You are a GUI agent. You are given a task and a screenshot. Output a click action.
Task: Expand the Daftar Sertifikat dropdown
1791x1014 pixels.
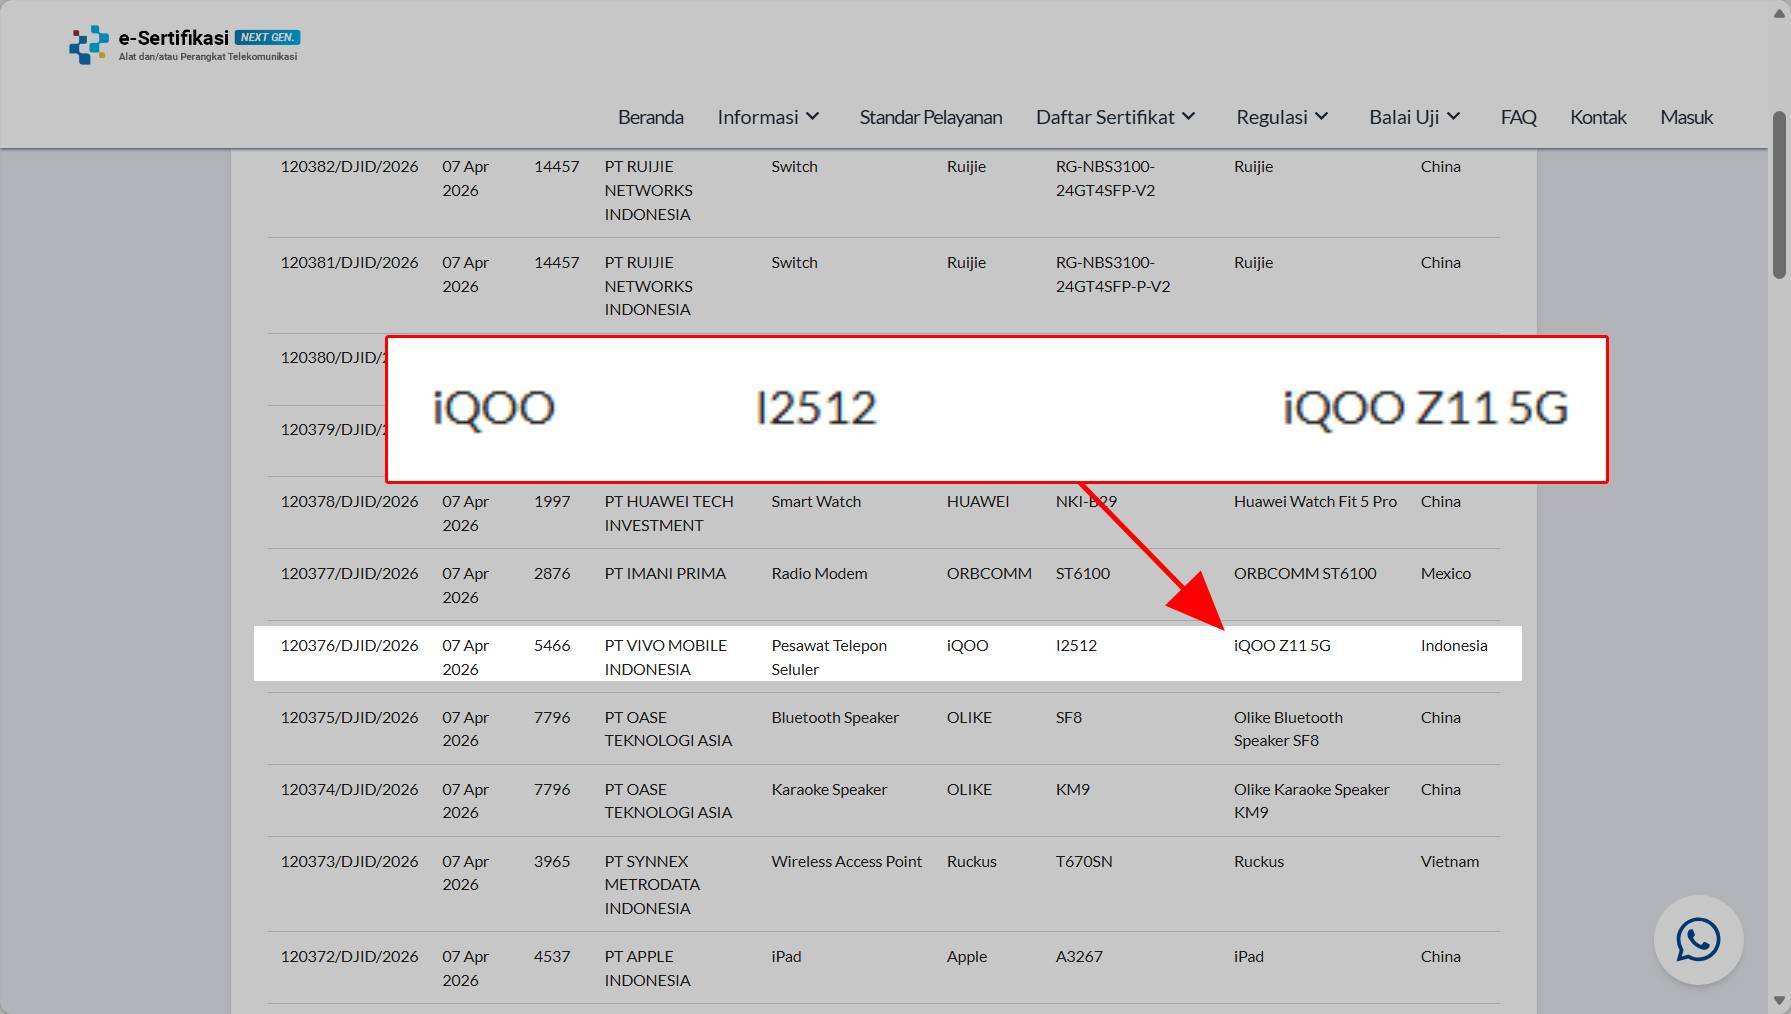[x=1116, y=117]
